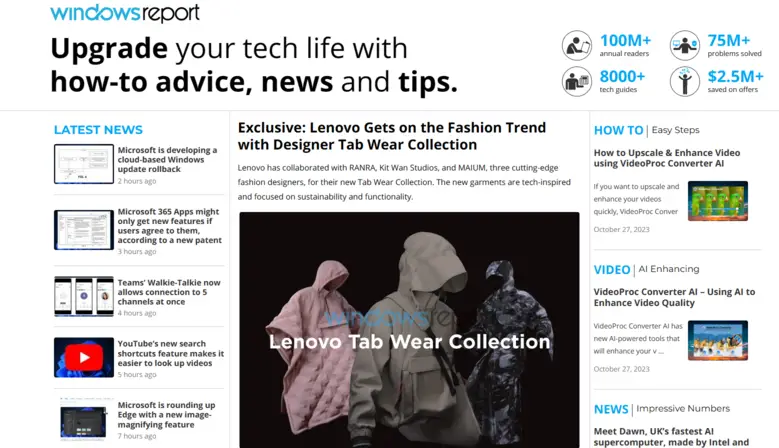Open the Exclusive Lenovo Fashion Trend headline
The width and height of the screenshot is (779, 448).
coord(391,136)
